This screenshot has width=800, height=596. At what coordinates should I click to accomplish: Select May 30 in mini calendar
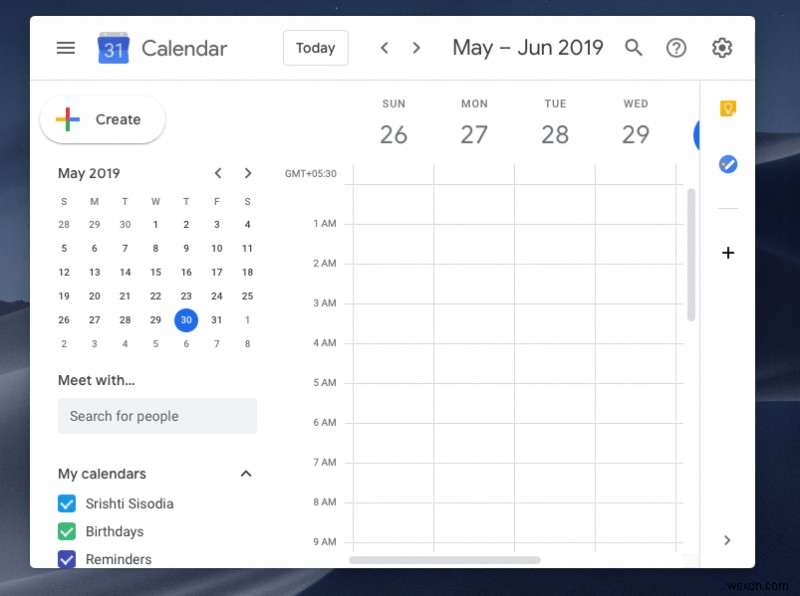click(x=186, y=320)
